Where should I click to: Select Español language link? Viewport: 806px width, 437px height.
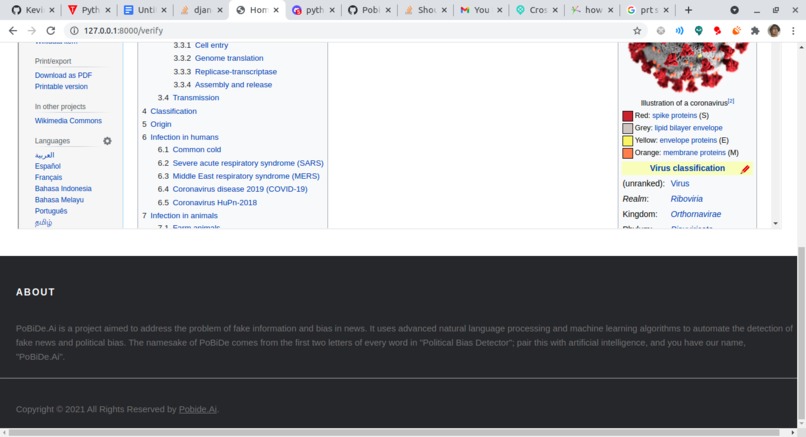48,166
